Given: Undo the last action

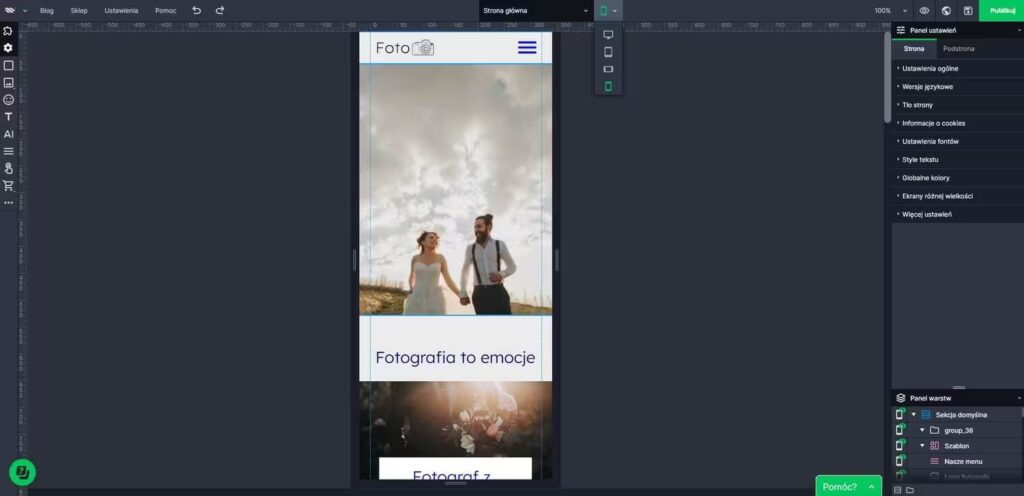Looking at the screenshot, I should pos(197,10).
